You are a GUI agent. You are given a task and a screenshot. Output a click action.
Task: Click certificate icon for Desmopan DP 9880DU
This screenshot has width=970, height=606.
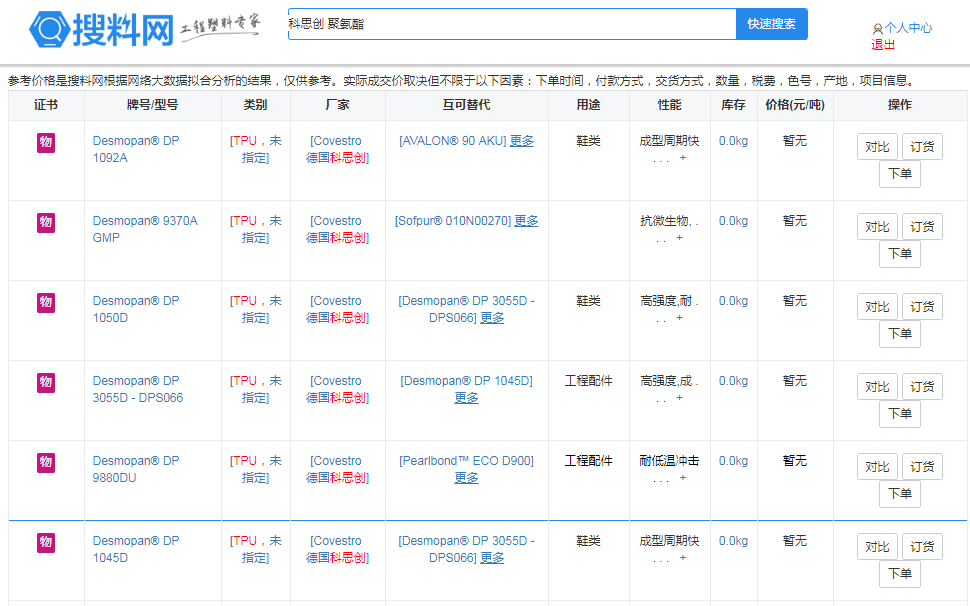(x=46, y=463)
